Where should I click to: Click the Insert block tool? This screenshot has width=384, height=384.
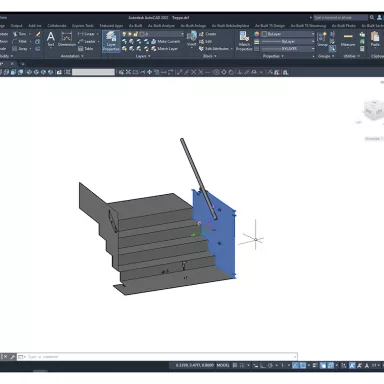pyautogui.click(x=191, y=39)
